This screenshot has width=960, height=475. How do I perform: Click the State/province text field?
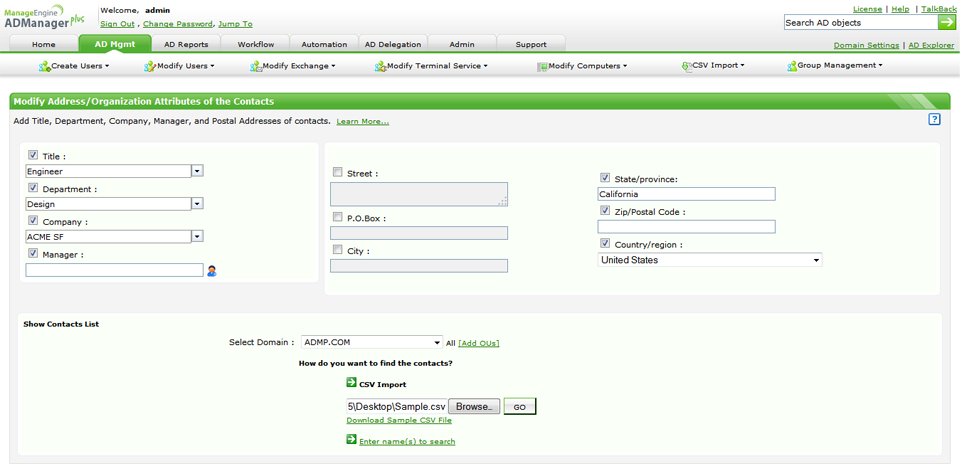(686, 194)
